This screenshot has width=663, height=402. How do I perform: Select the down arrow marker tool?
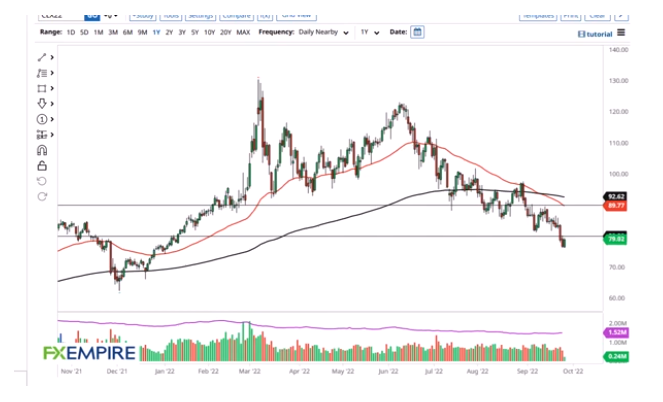42,104
